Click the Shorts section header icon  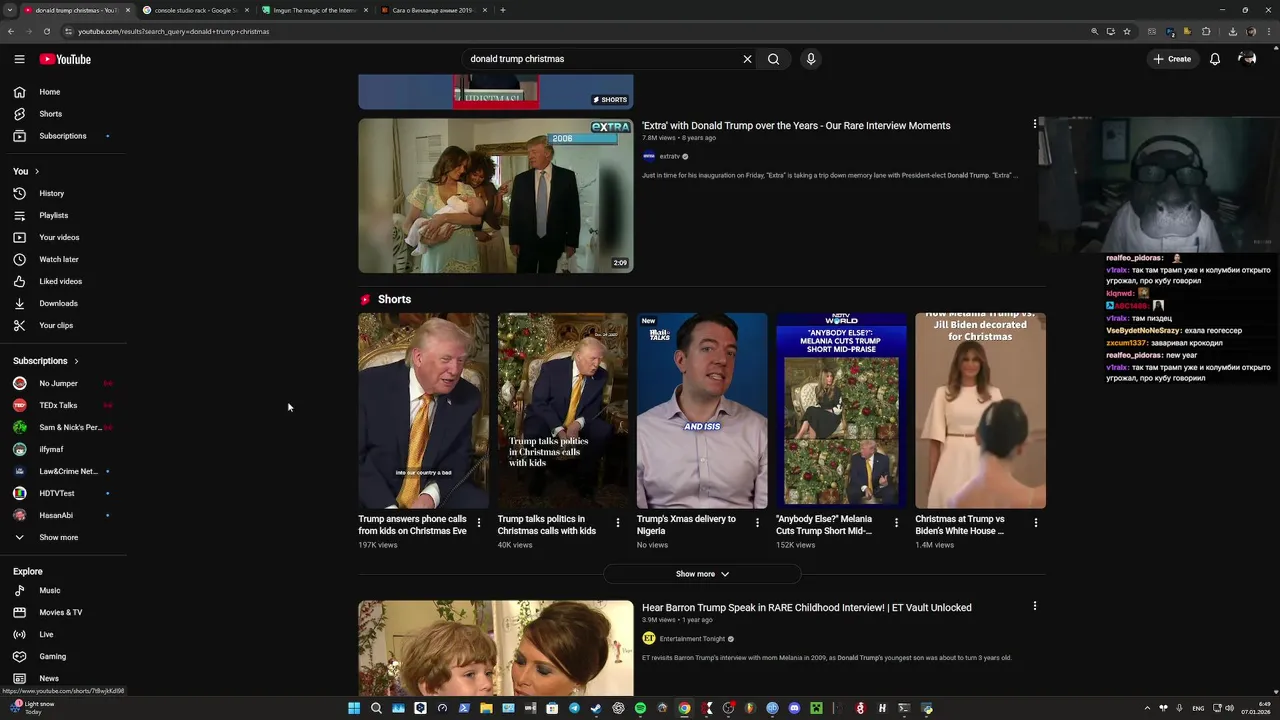coord(366,299)
